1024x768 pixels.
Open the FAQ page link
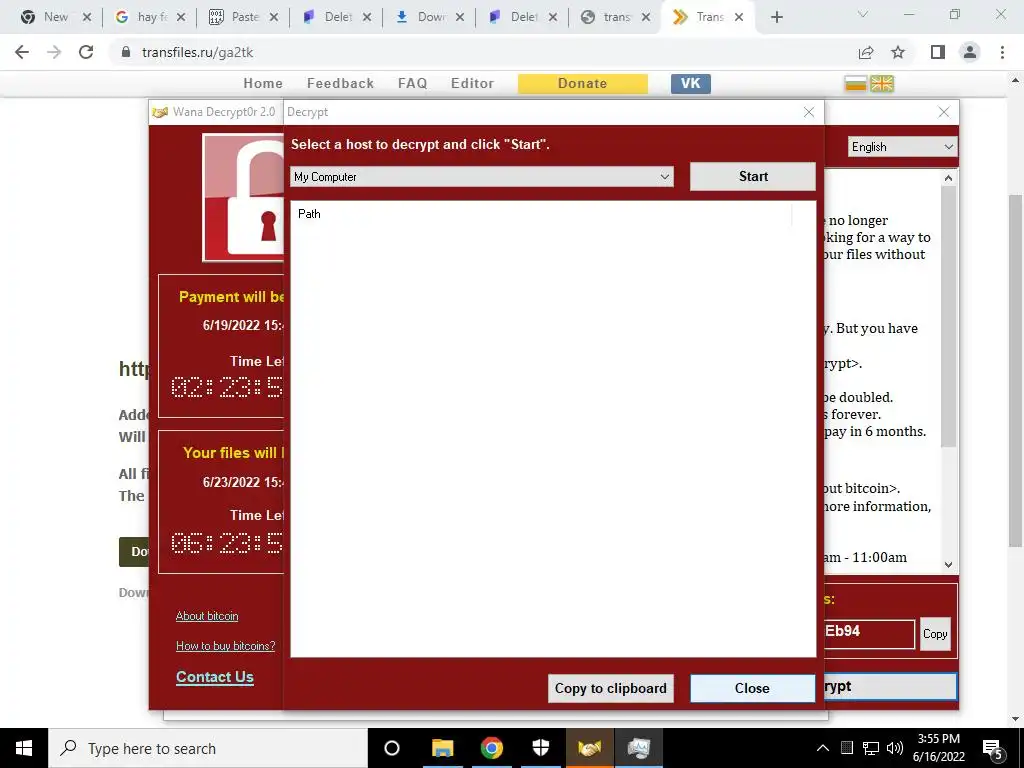coord(413,84)
